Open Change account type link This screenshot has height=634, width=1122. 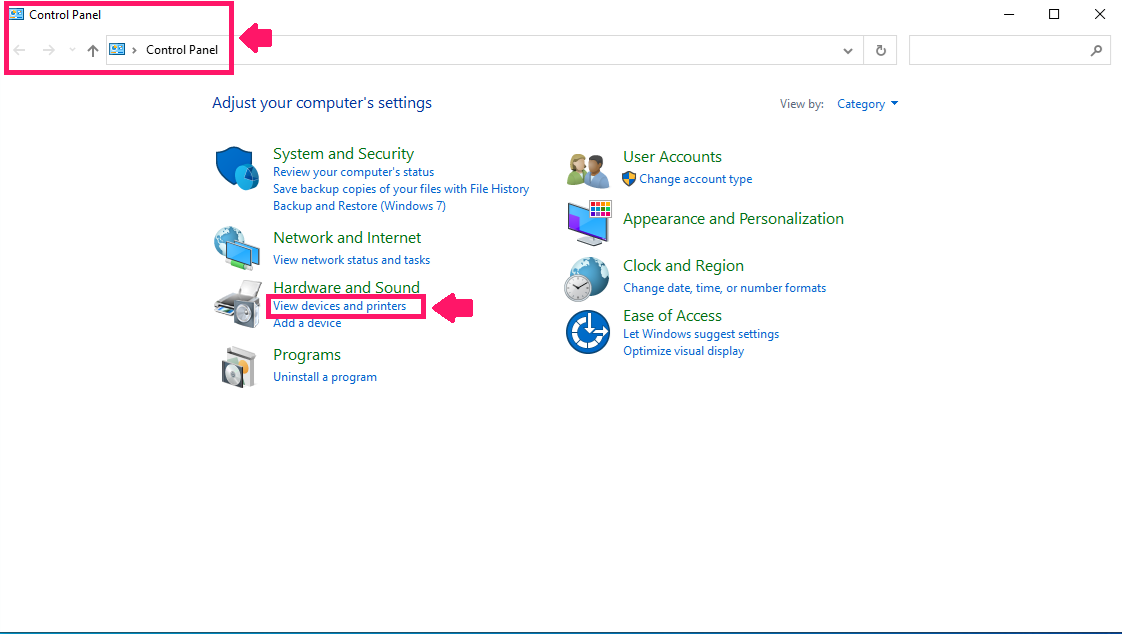(x=696, y=179)
